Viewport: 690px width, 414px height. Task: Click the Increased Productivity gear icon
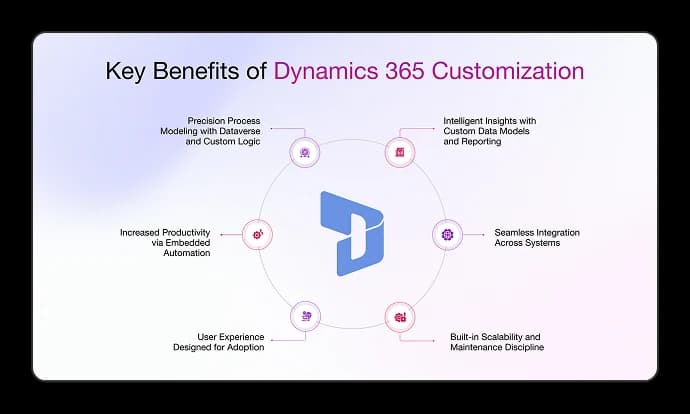coord(257,235)
